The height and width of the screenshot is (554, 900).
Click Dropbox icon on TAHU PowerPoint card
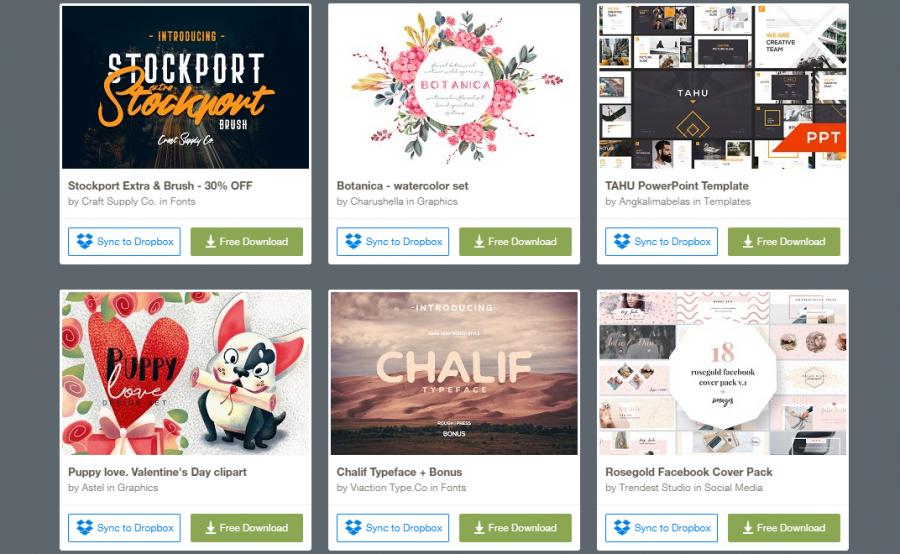(622, 242)
